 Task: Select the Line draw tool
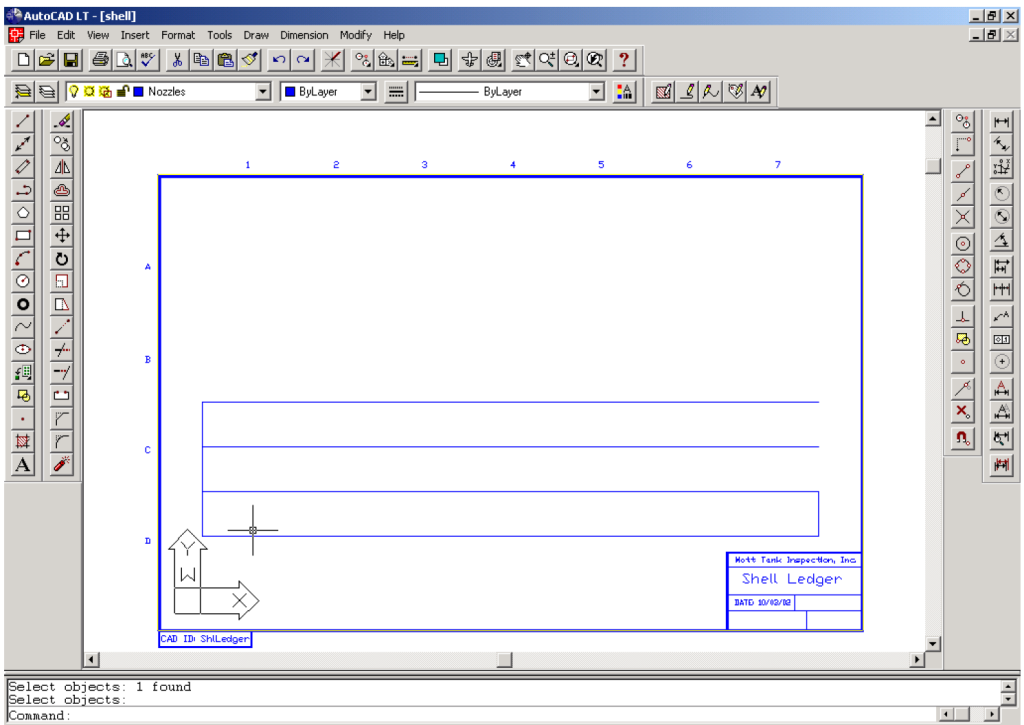pos(23,121)
